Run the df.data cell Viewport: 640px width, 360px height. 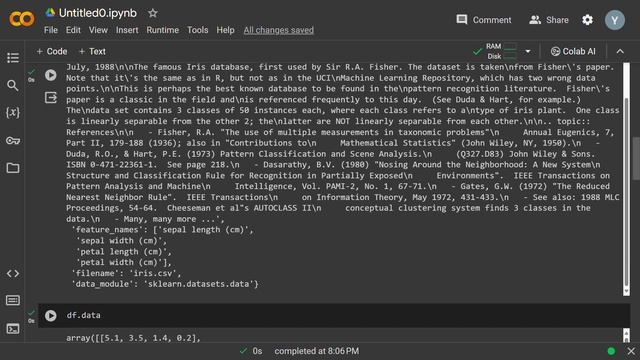51,316
